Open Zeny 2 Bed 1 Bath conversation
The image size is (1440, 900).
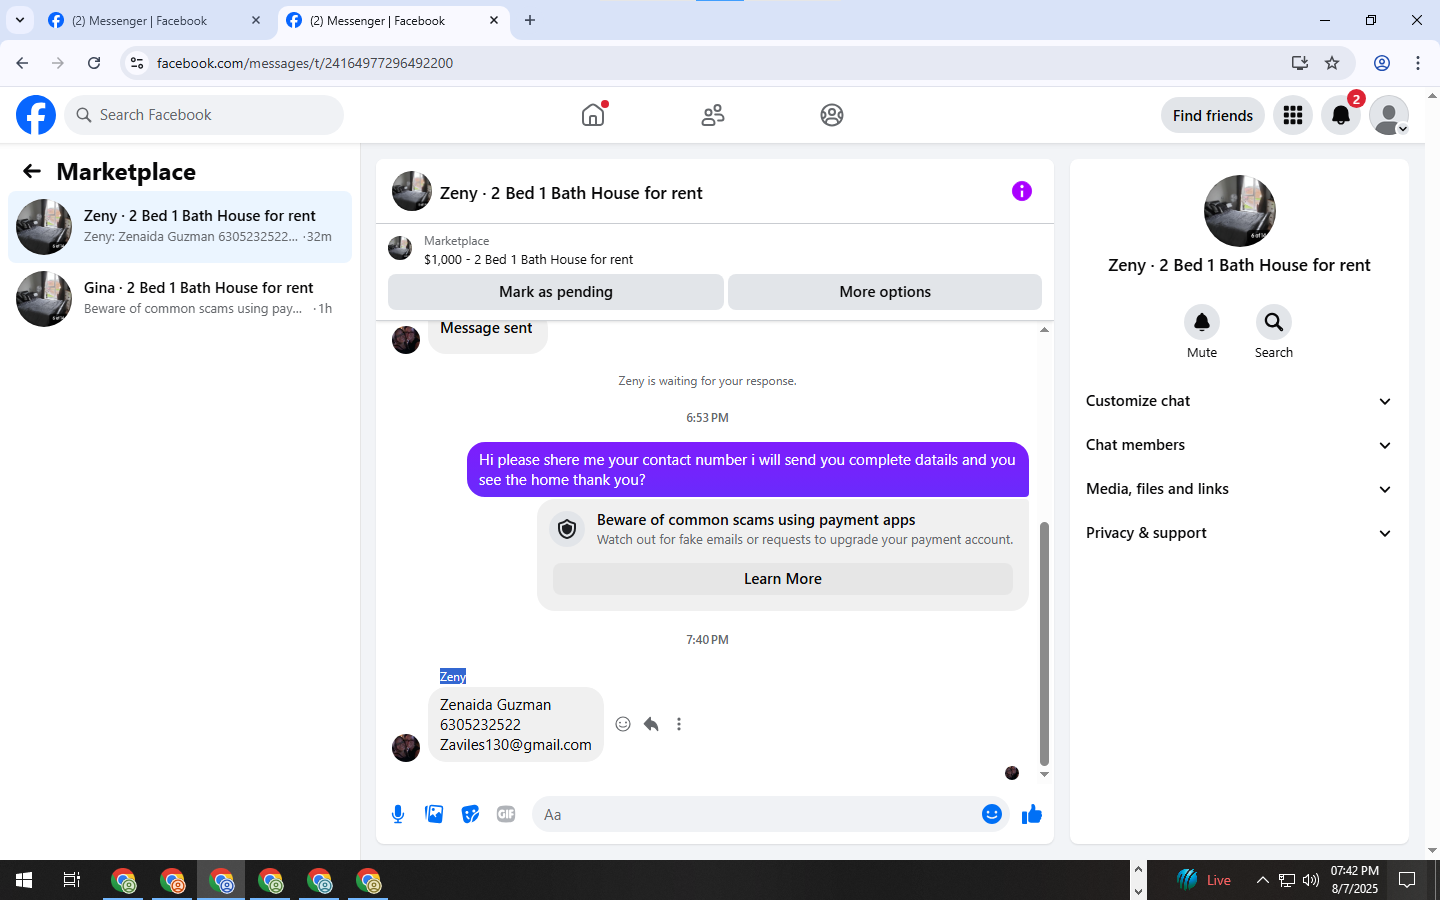pos(180,227)
